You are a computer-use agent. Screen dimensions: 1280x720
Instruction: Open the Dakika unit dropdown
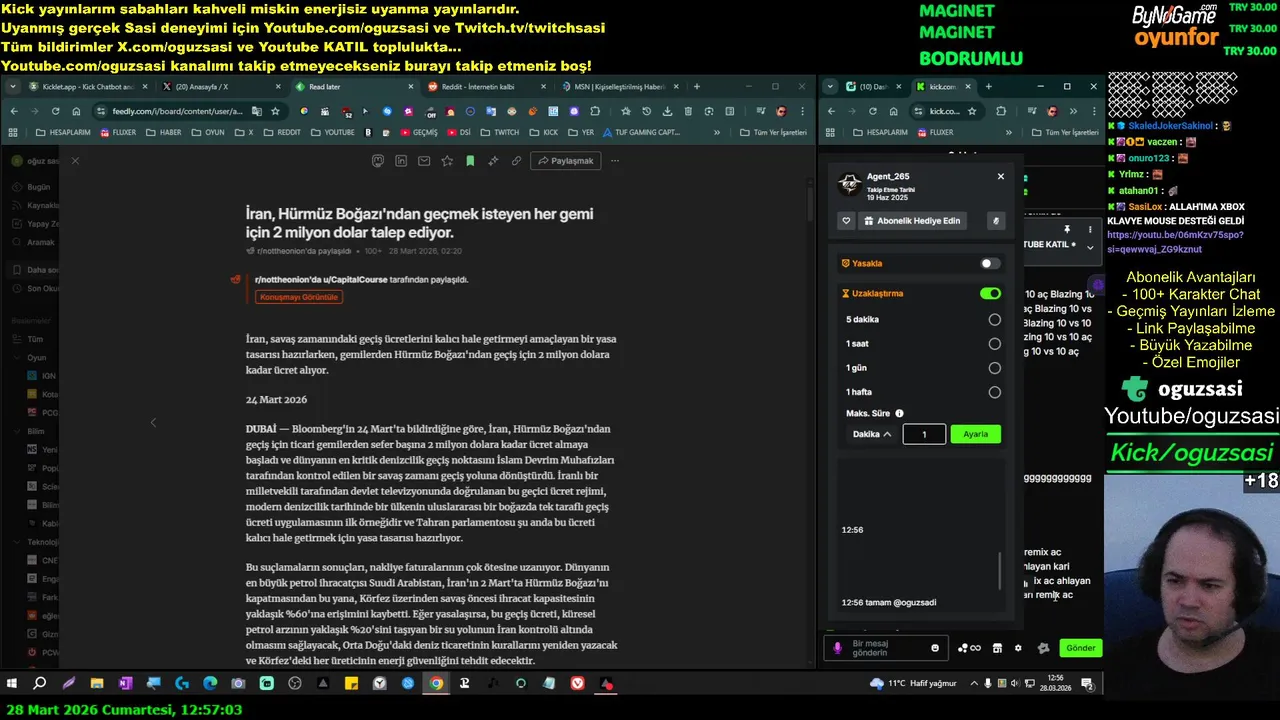click(x=872, y=434)
